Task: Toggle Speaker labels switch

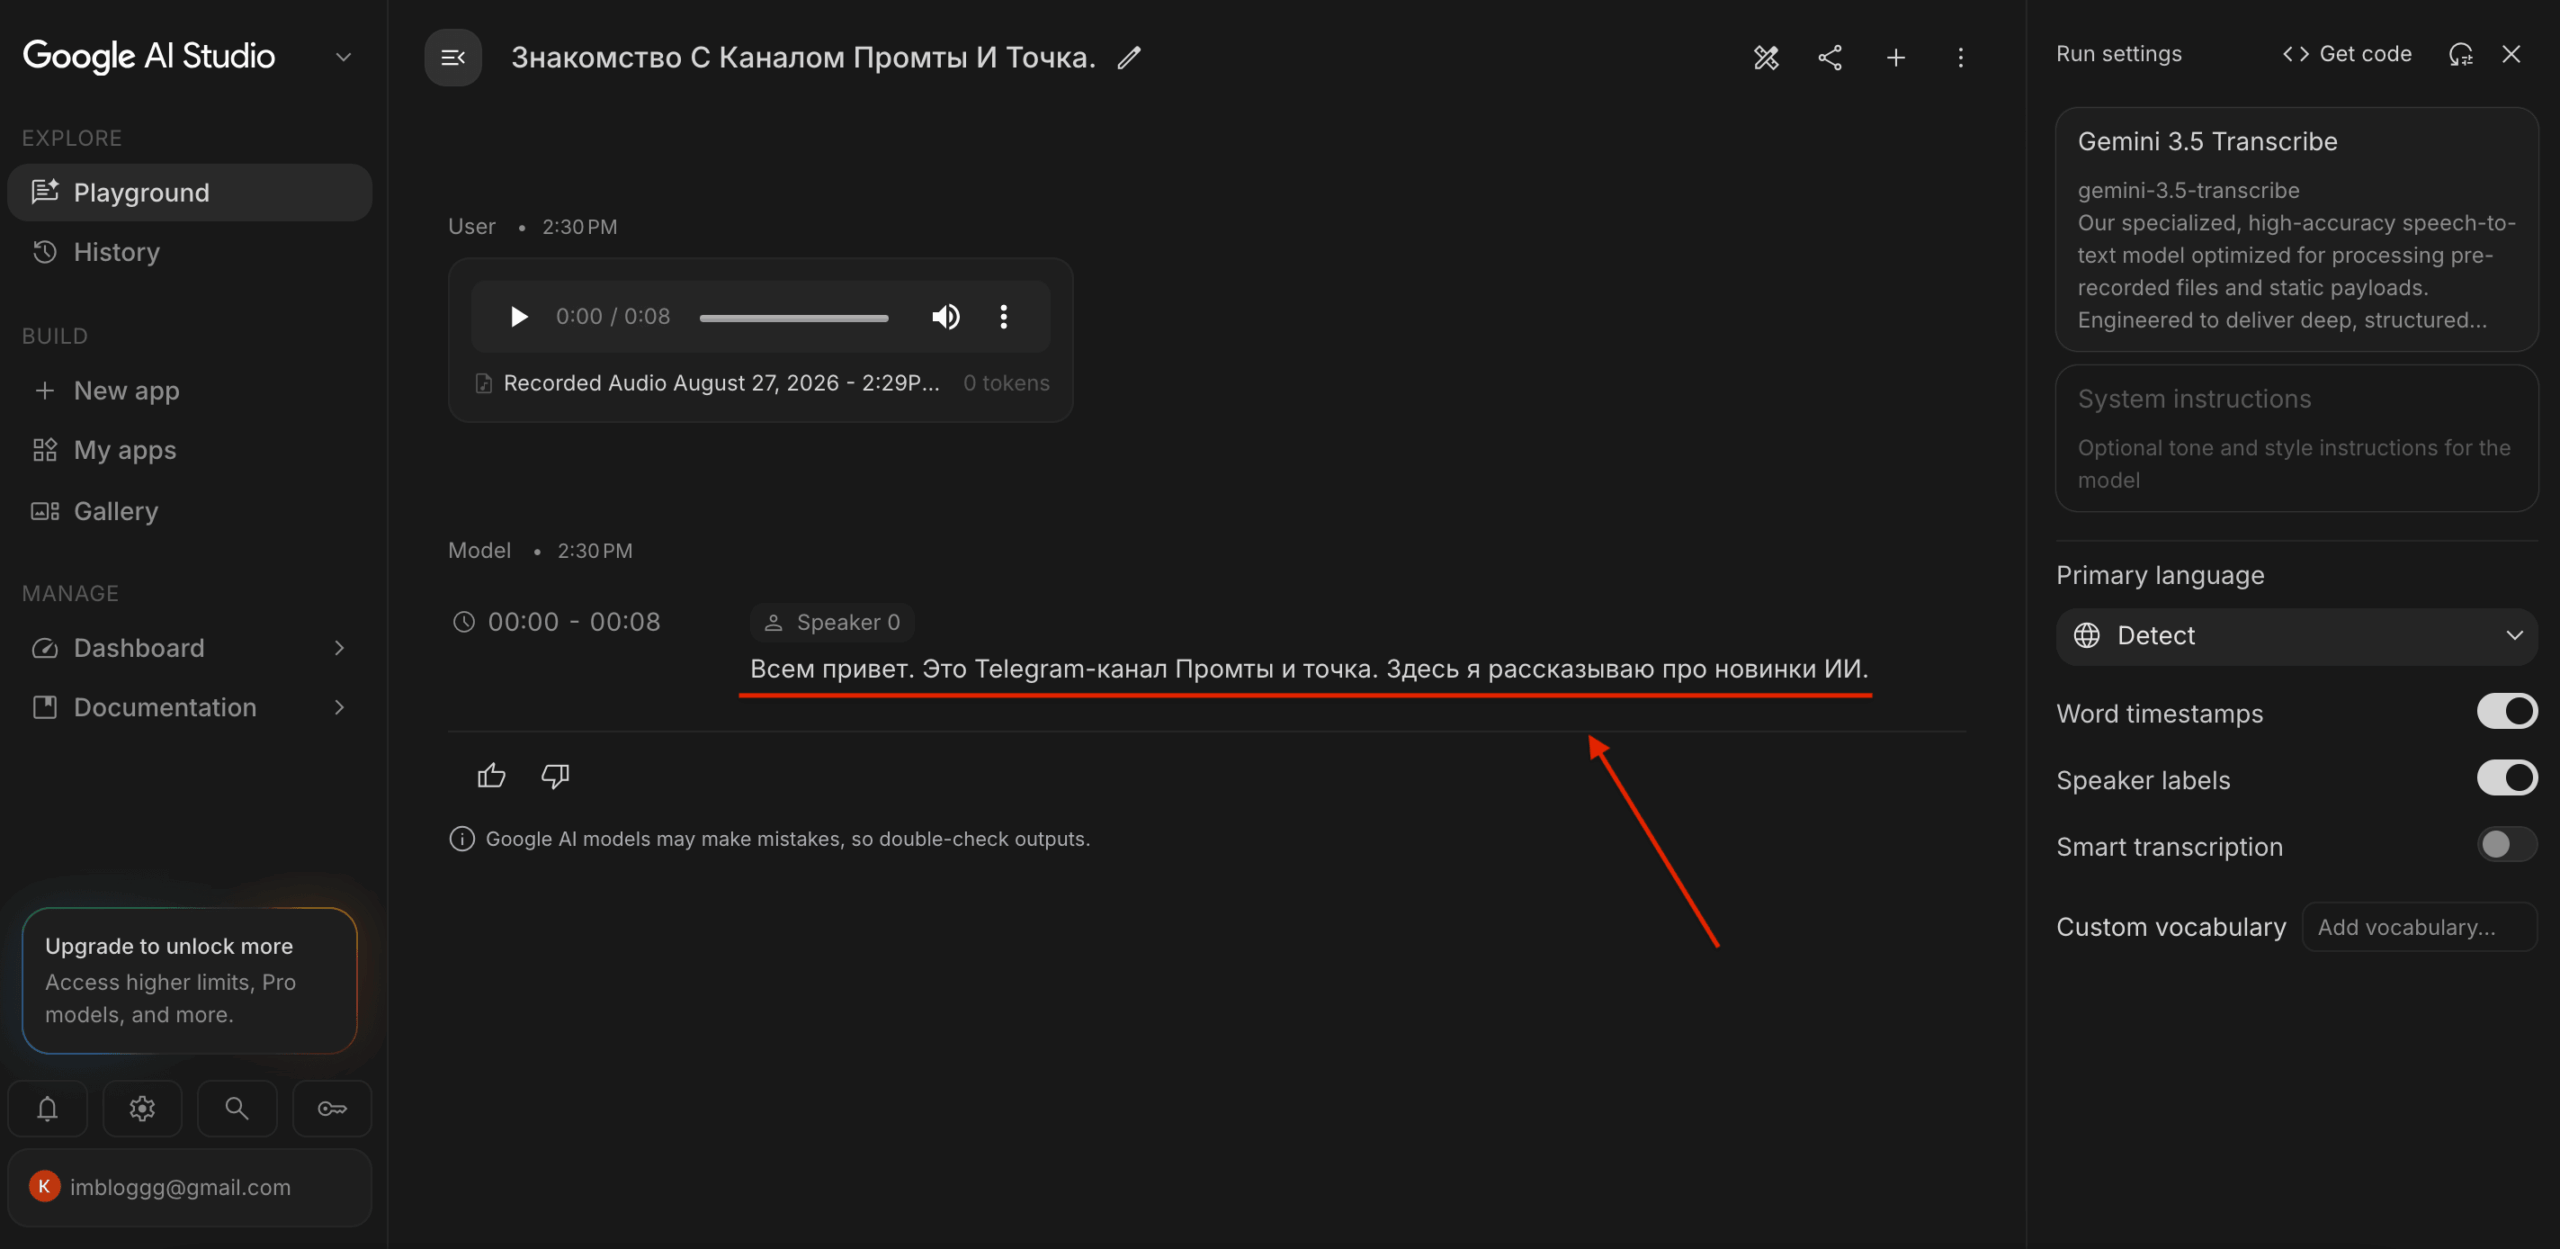Action: pyautogui.click(x=2506, y=778)
